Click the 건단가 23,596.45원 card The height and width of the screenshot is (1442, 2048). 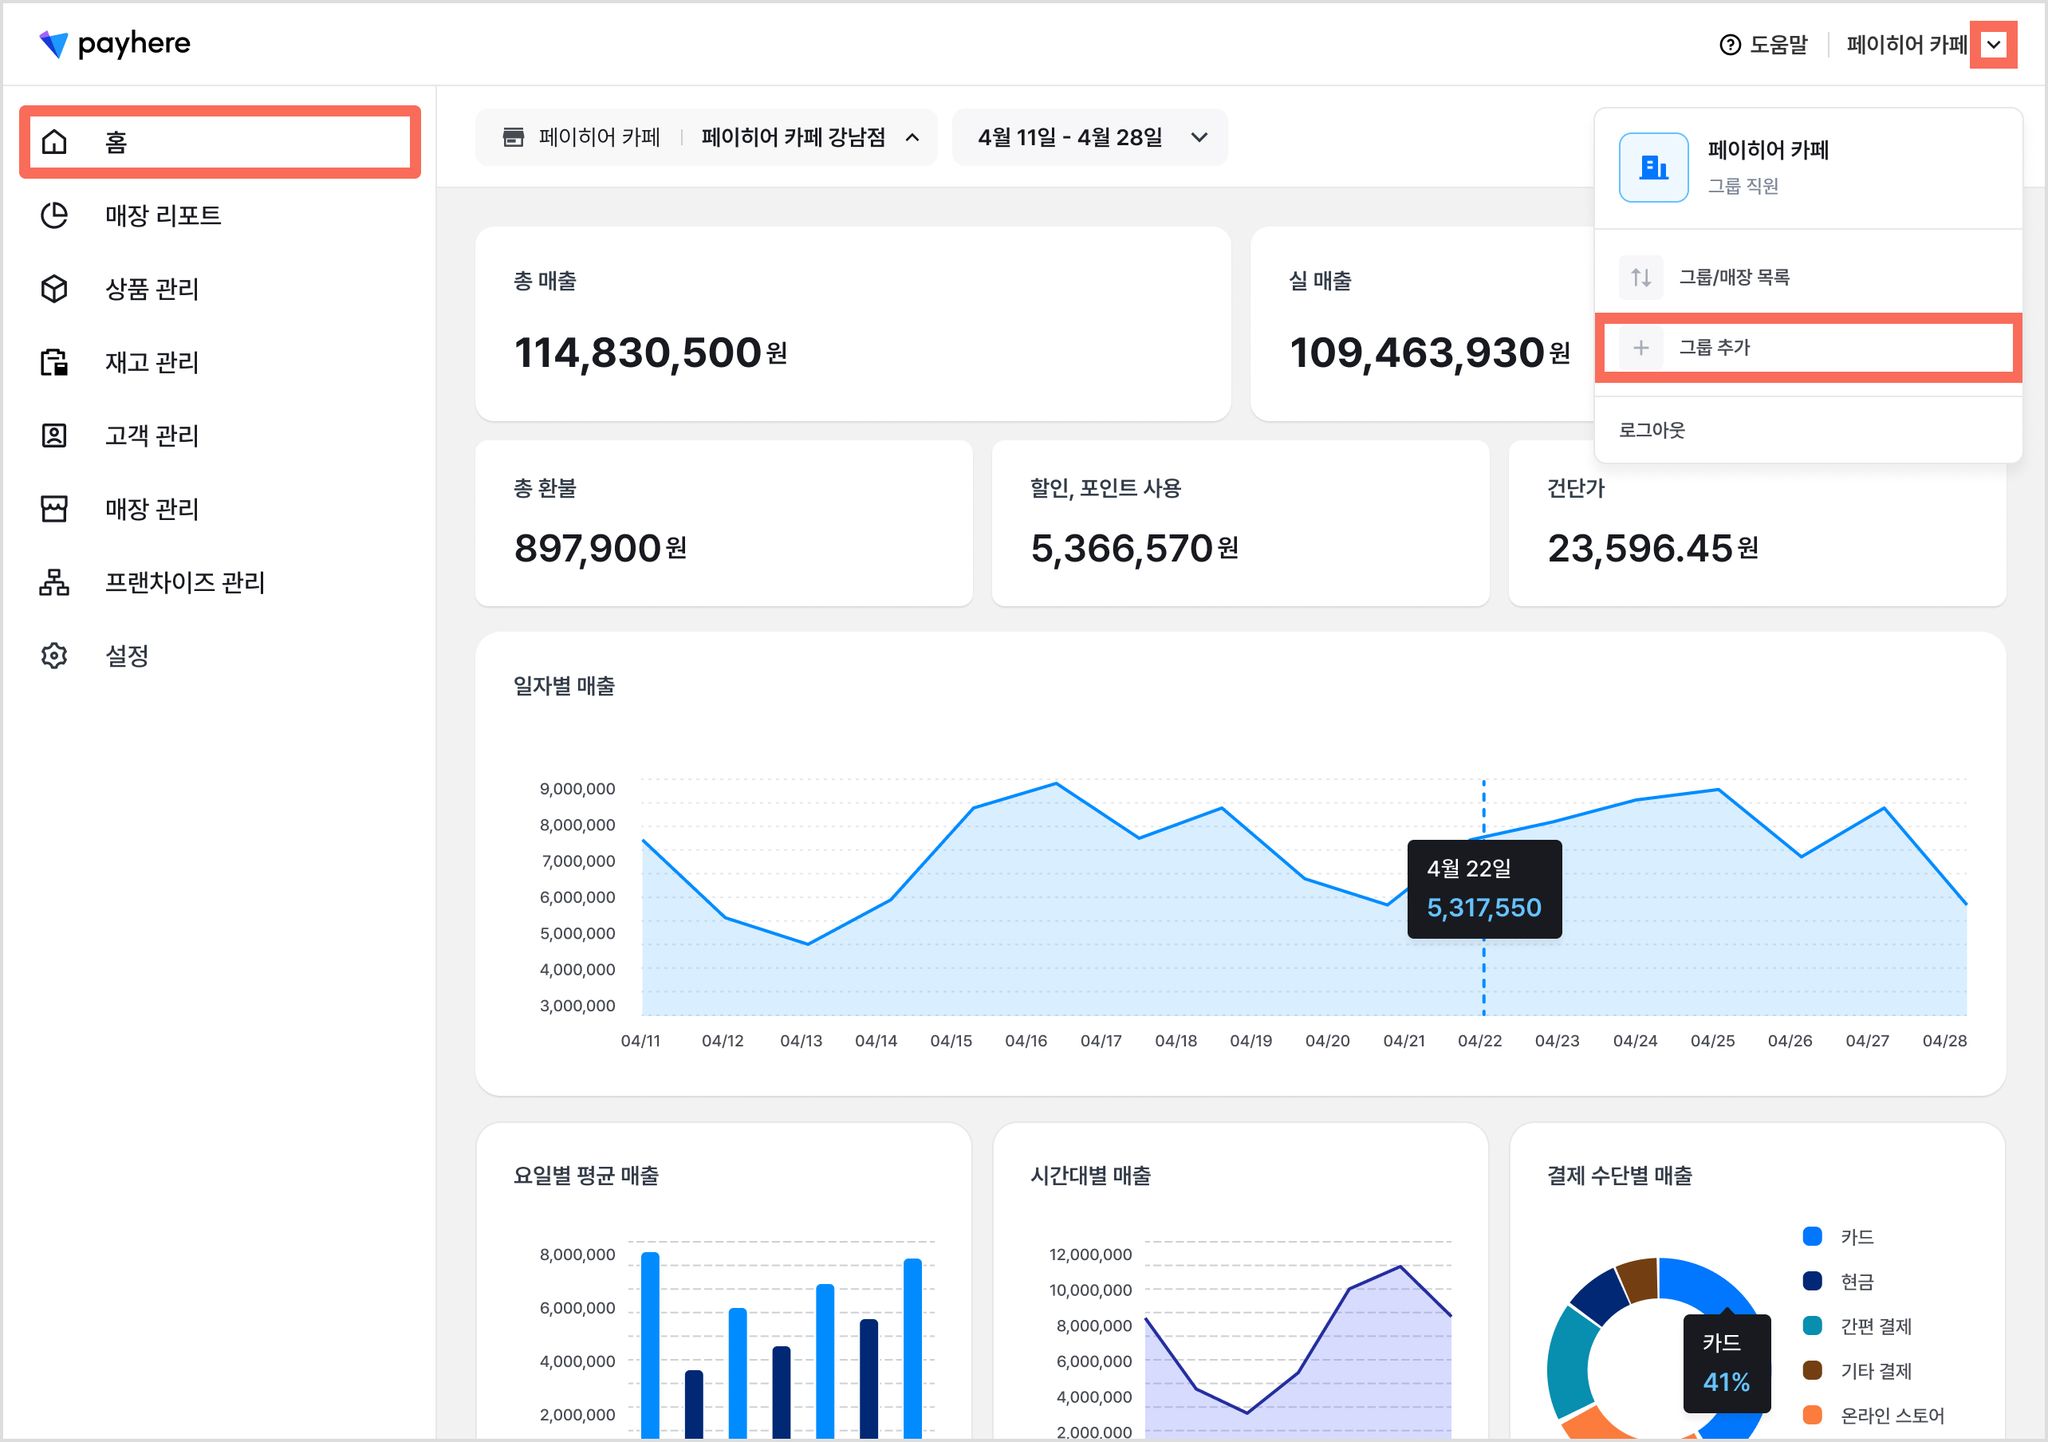(x=1757, y=523)
